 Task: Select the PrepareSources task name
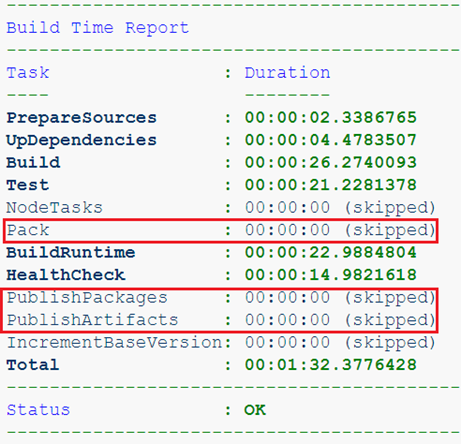coord(82,118)
